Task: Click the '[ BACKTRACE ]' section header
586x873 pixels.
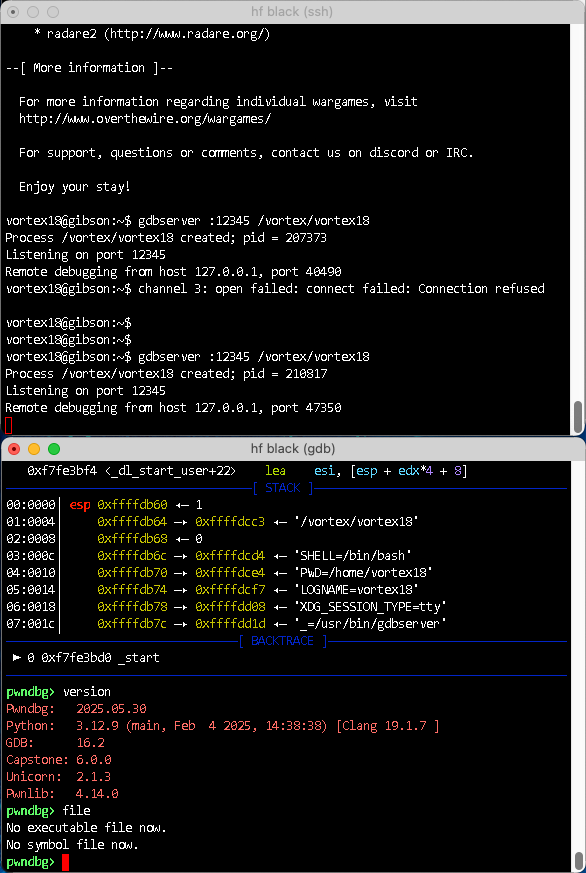Action: tap(283, 641)
